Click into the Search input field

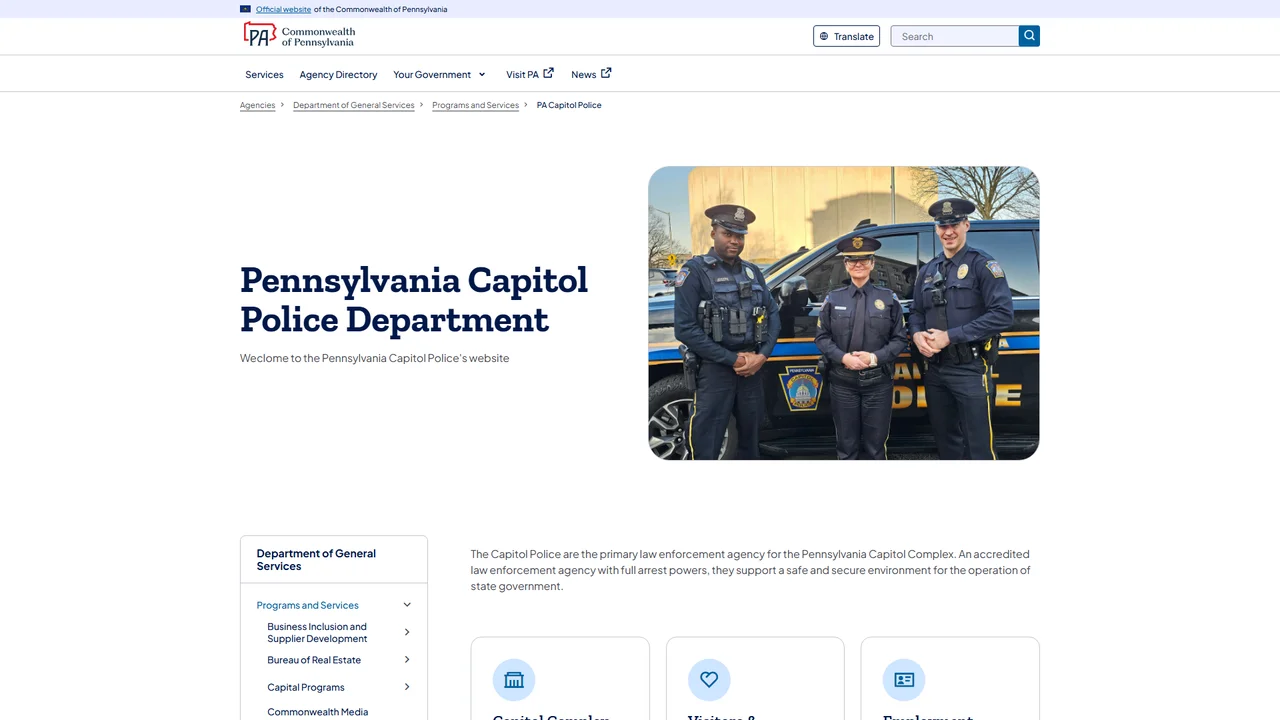click(955, 36)
